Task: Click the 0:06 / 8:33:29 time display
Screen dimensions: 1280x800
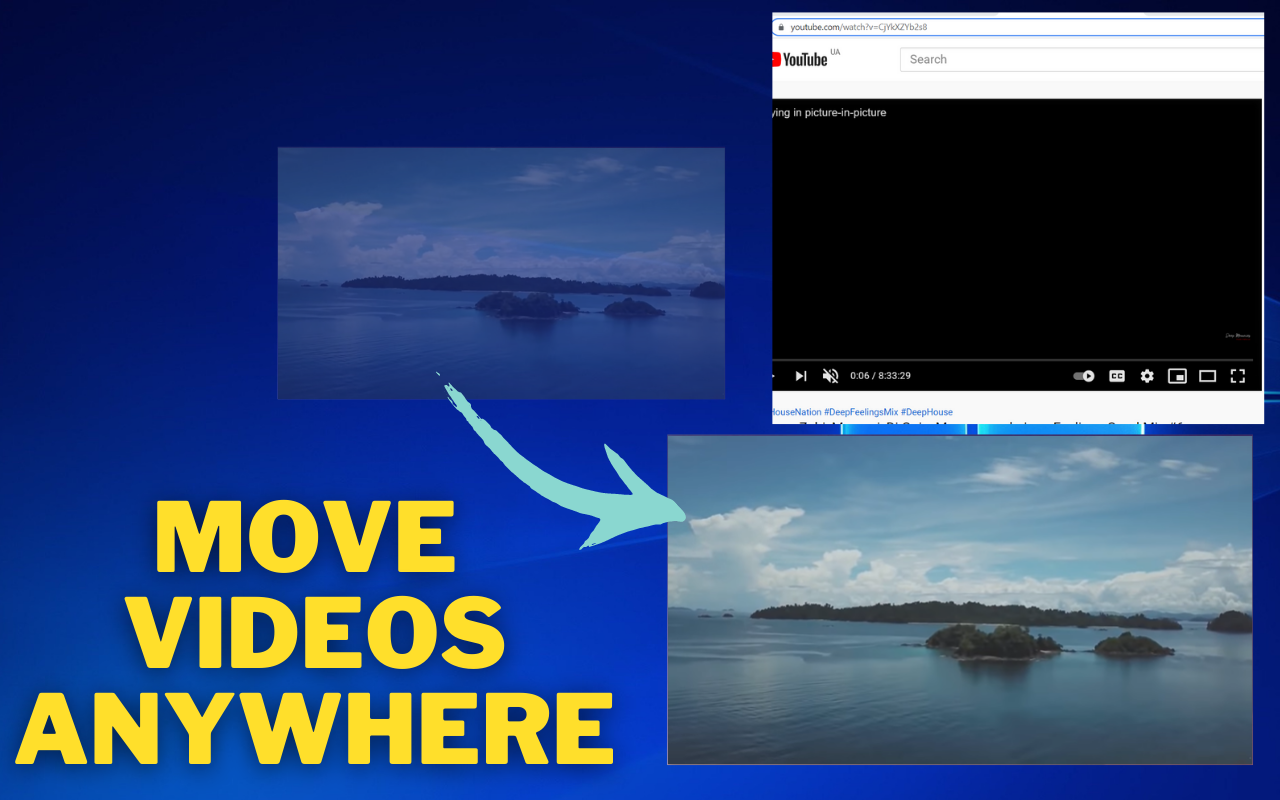Action: [x=880, y=376]
